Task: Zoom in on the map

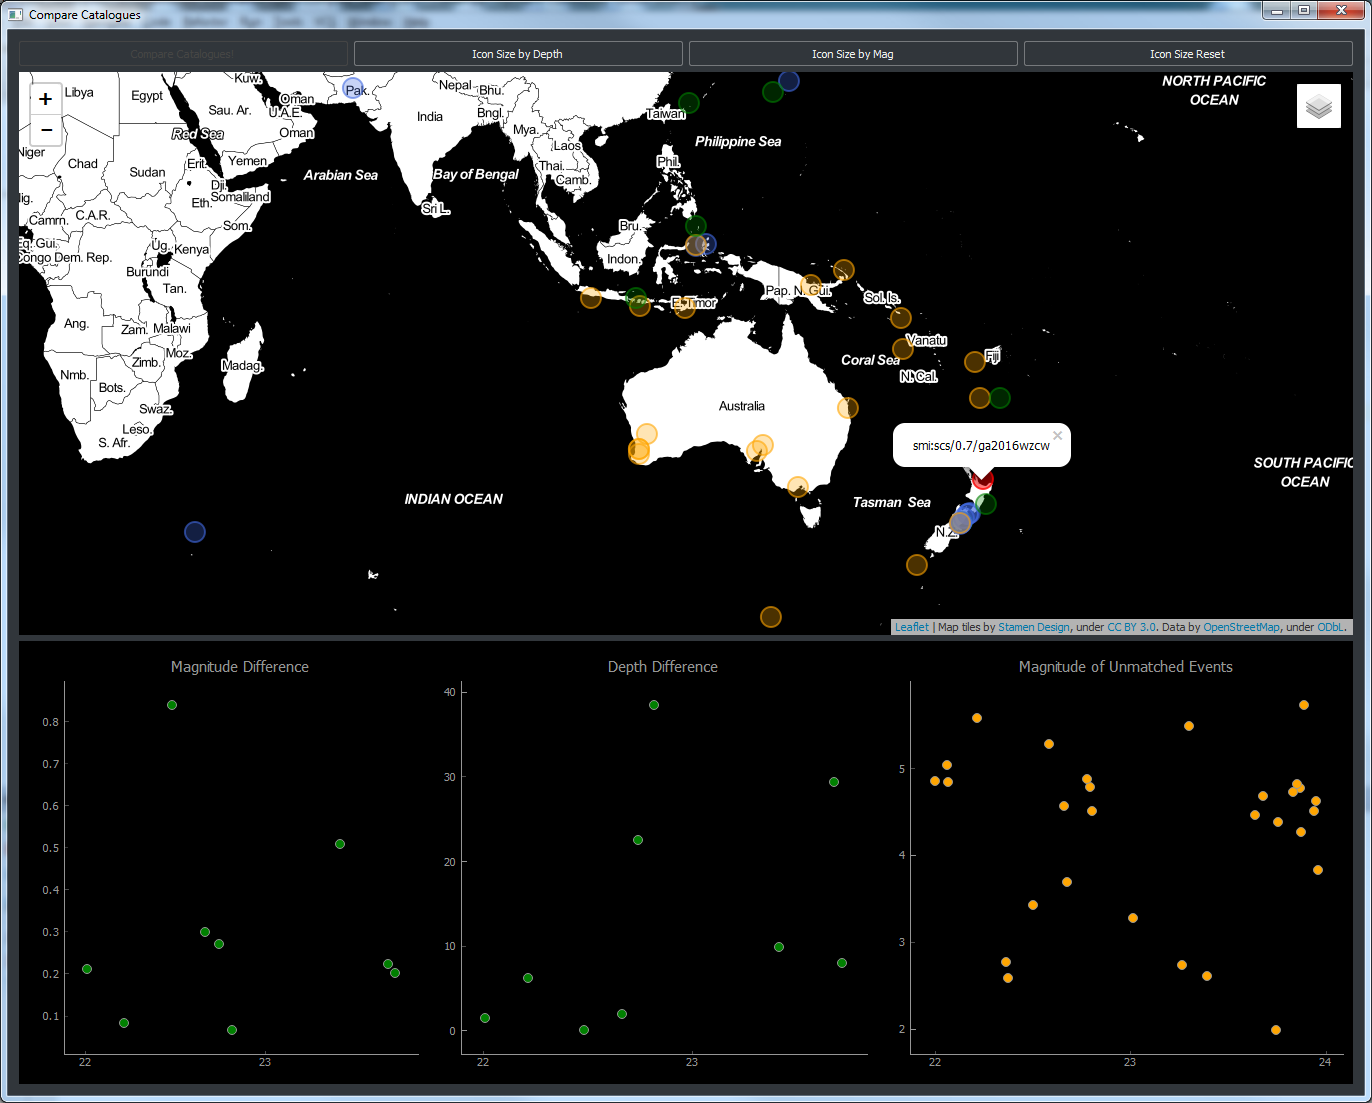Action: click(x=46, y=99)
